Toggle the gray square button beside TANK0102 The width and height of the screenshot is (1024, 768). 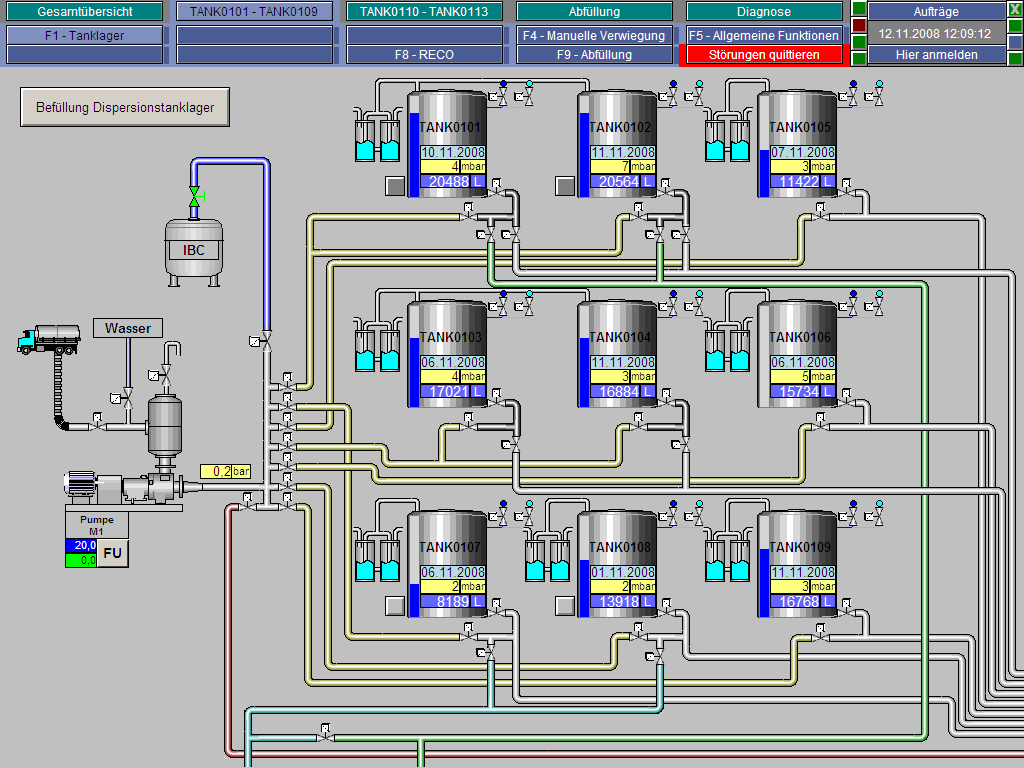point(565,186)
